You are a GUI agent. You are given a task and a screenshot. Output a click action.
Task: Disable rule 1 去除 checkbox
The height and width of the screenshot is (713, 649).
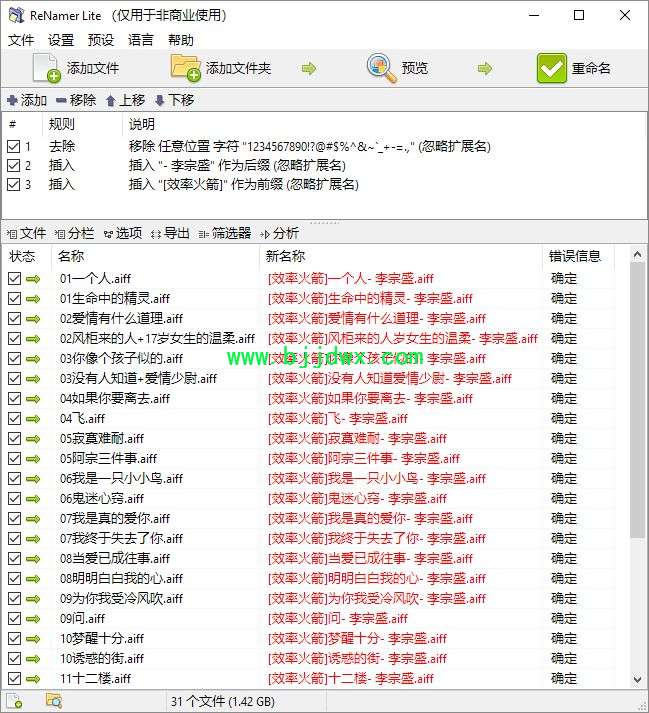click(x=14, y=146)
